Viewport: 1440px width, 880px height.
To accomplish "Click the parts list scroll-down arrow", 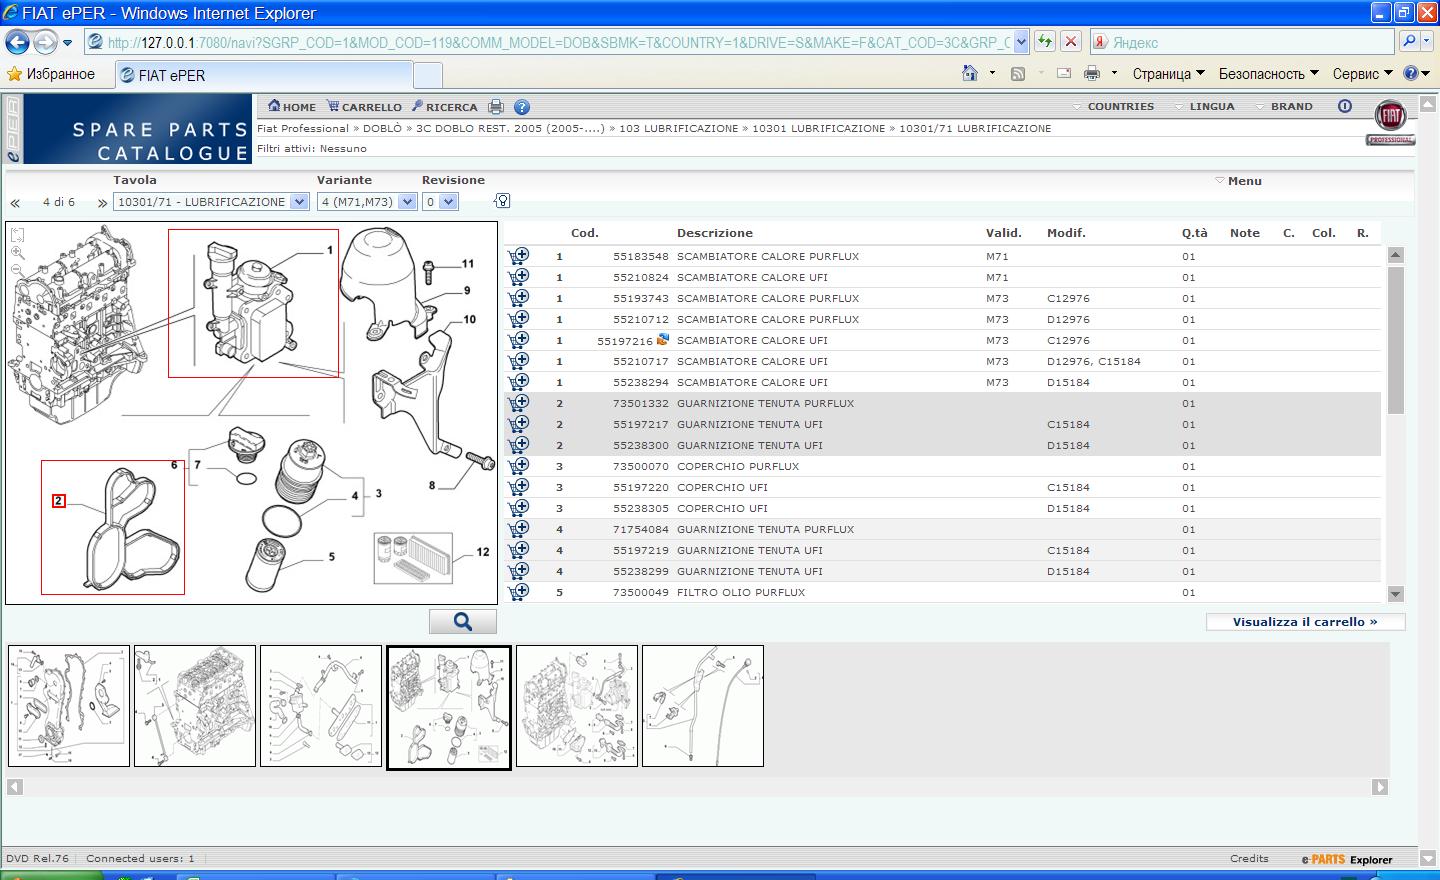I will (x=1395, y=594).
